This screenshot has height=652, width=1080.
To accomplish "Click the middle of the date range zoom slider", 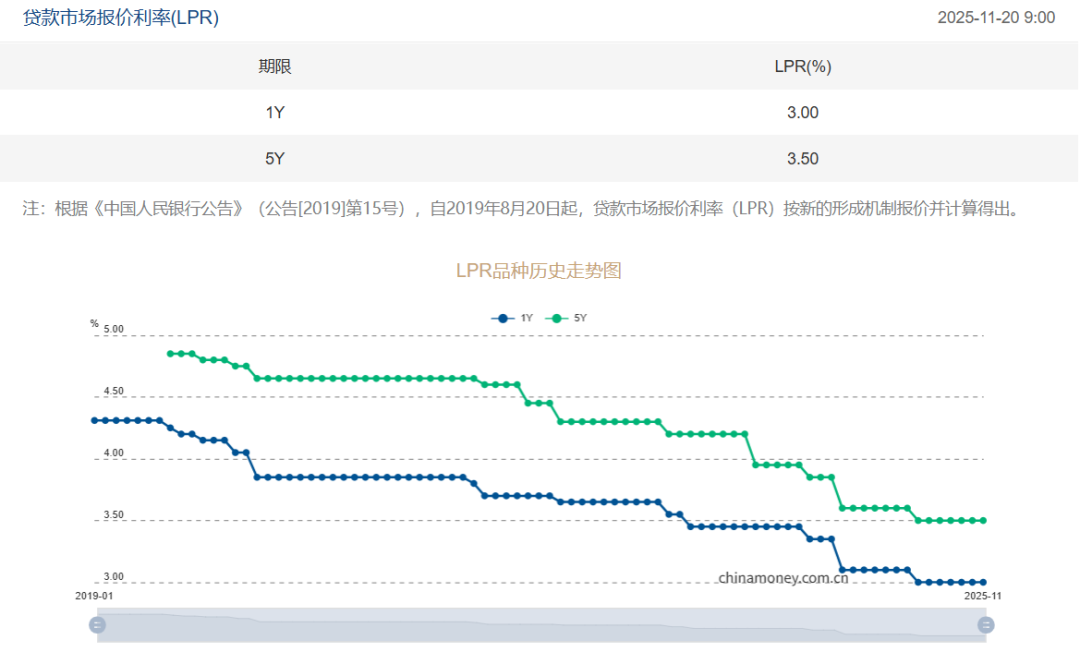I will [x=540, y=624].
